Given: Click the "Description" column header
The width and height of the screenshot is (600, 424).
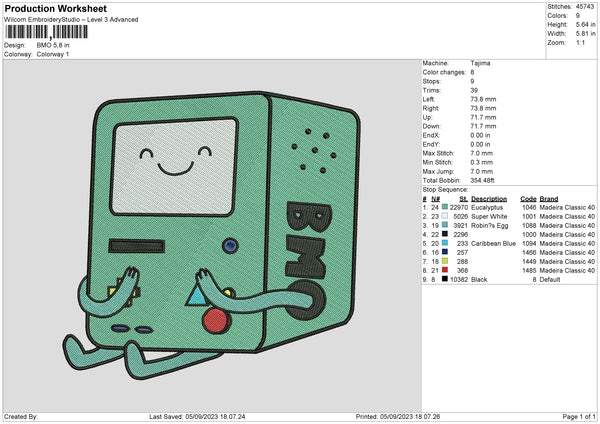Looking at the screenshot, I should [489, 199].
